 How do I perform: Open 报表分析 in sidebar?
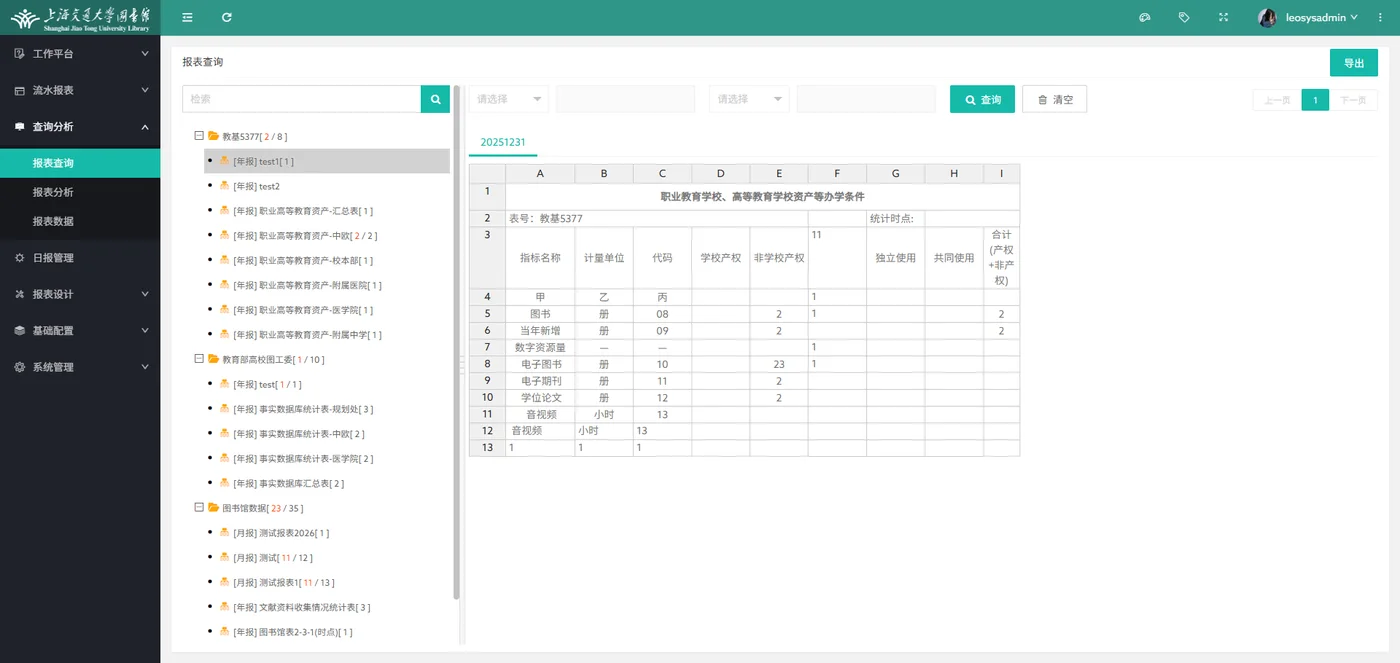(x=80, y=192)
